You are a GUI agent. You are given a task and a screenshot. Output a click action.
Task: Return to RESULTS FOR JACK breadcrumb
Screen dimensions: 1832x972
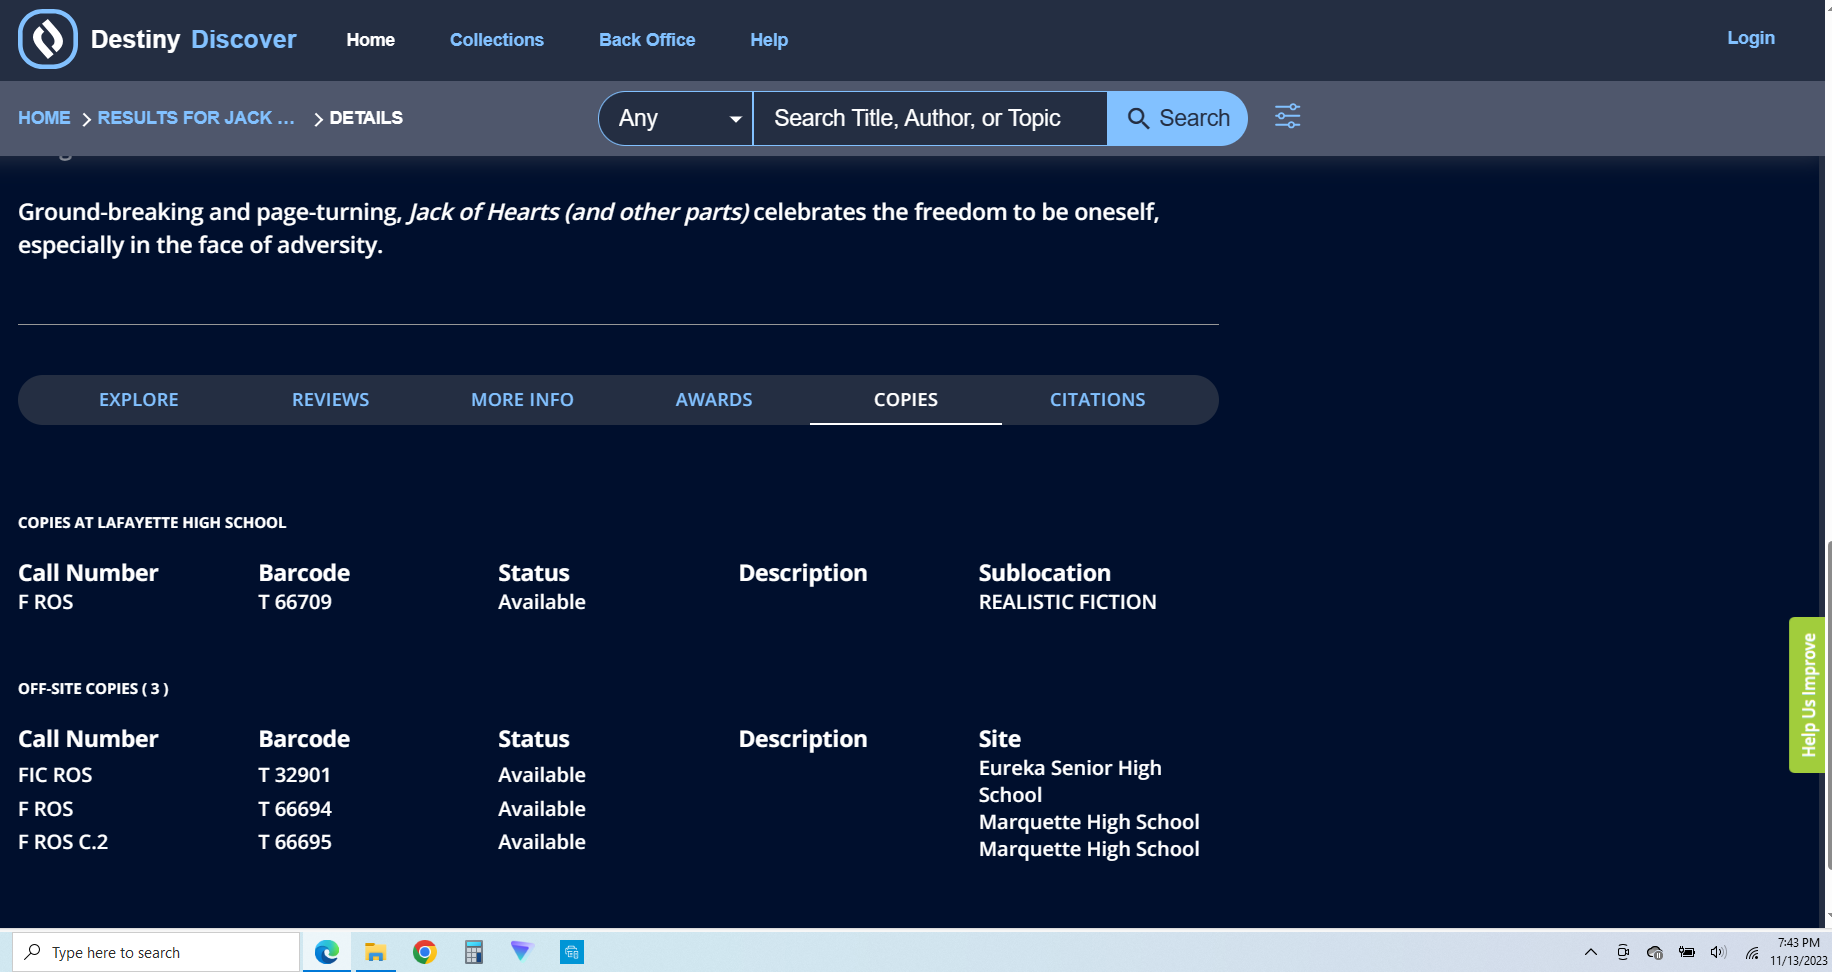196,118
